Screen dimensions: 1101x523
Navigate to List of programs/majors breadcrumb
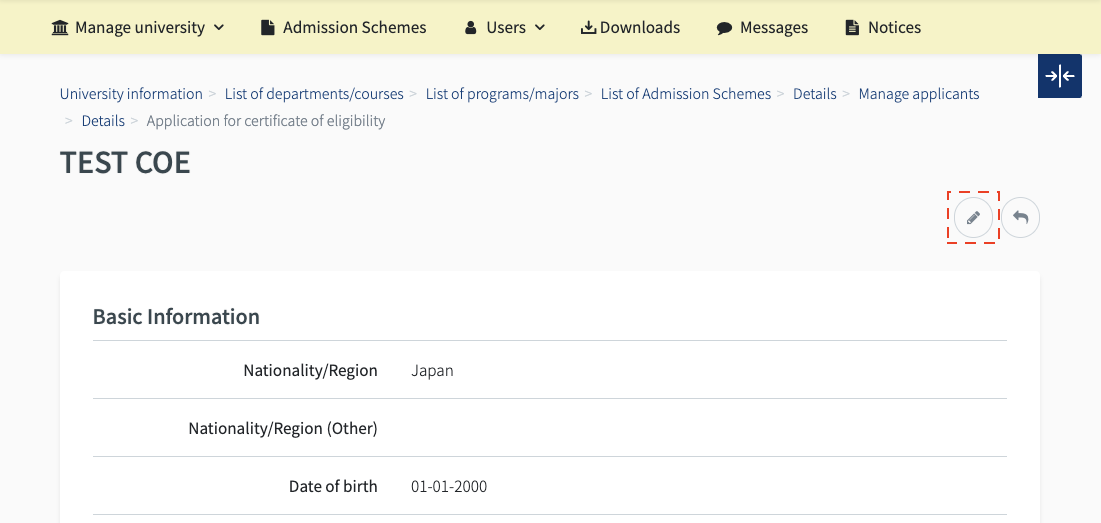502,94
